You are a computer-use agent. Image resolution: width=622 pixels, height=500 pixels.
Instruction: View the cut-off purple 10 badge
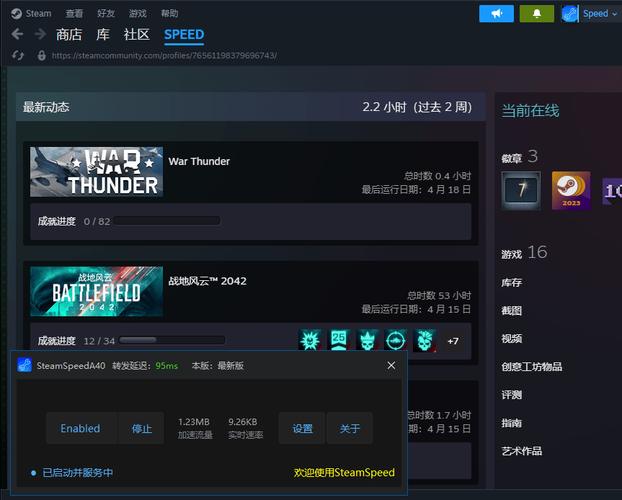pos(612,191)
